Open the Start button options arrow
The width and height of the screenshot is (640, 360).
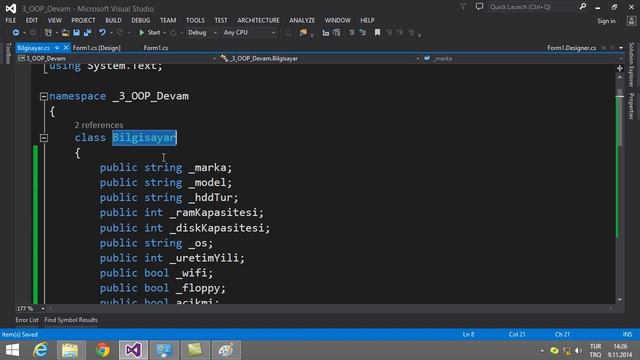tap(164, 33)
